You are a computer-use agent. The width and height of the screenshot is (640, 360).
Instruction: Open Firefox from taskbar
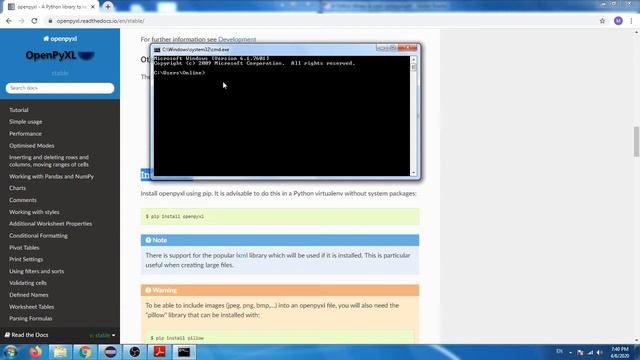tap(36, 352)
